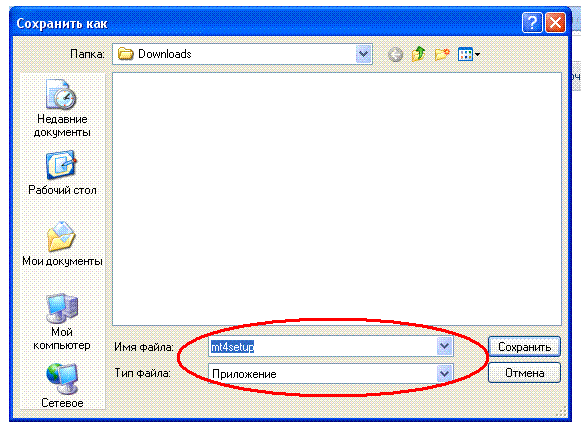Create a new folder
The width and height of the screenshot is (581, 431).
442,54
